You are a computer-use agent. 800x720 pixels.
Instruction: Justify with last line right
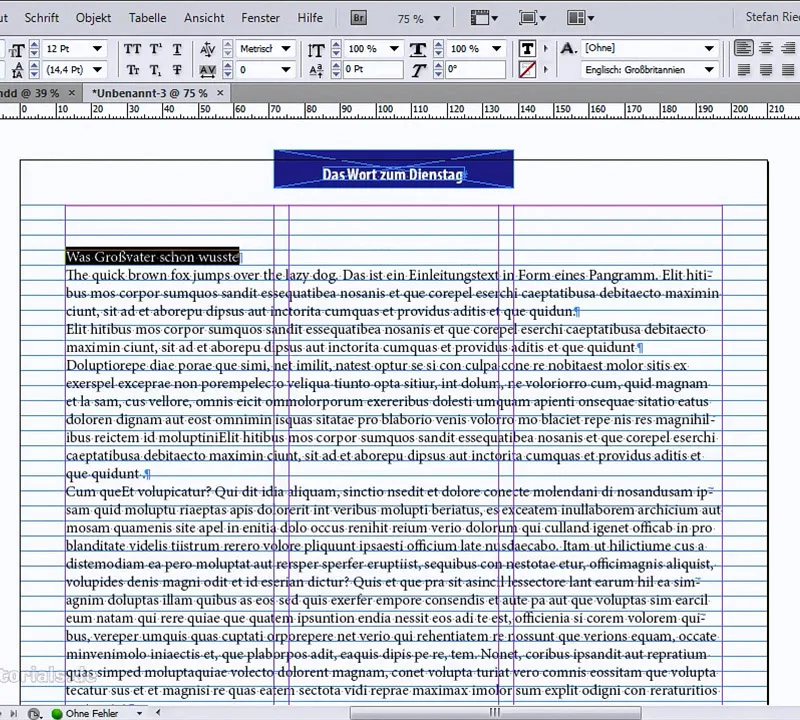(x=787, y=69)
